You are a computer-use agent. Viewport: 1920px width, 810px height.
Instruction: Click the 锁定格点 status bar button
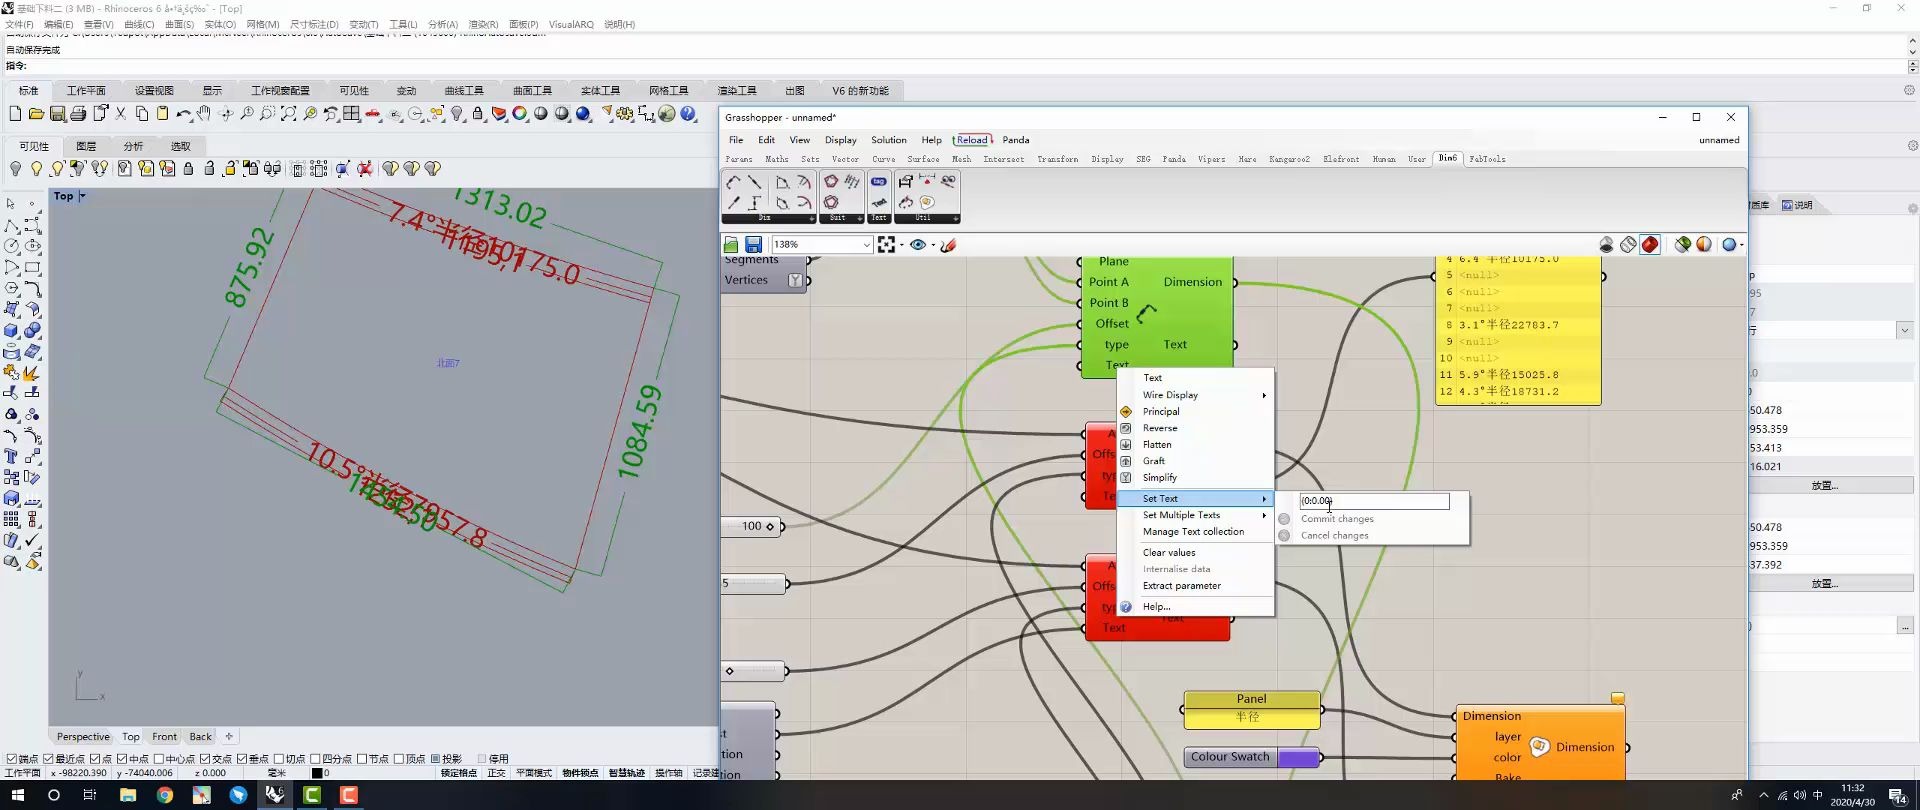pos(459,773)
